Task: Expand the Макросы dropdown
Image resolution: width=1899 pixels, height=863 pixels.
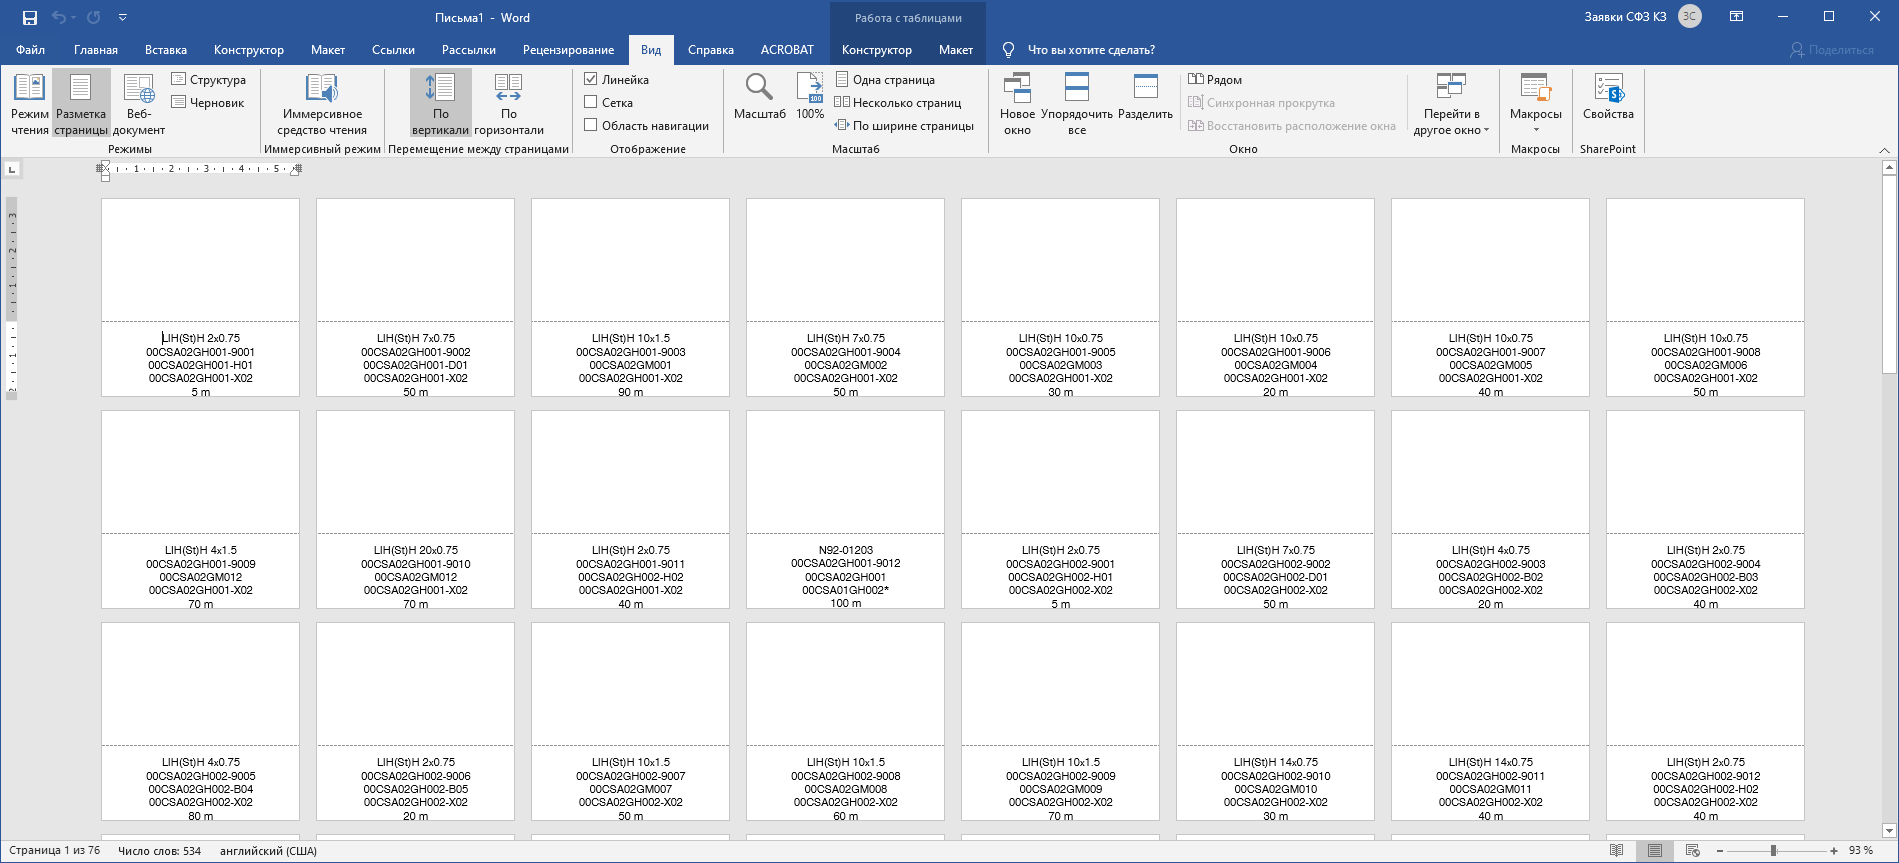Action: 1535,129
